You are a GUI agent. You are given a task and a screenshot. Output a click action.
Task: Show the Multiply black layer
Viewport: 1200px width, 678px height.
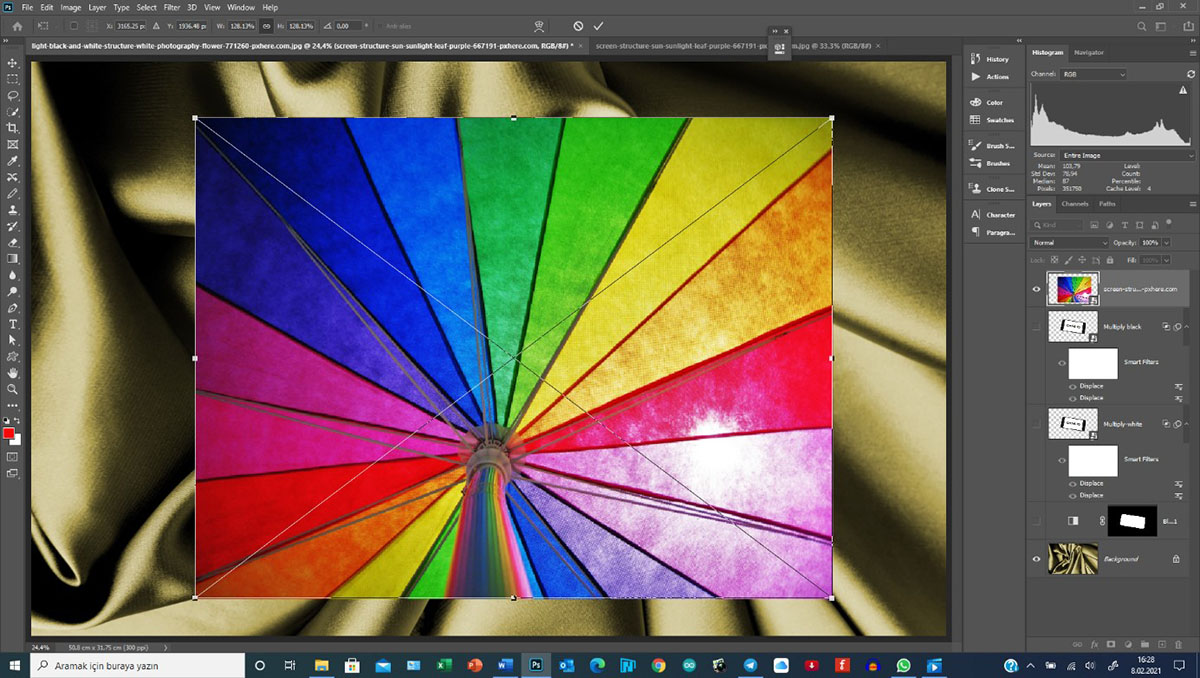pos(1036,327)
